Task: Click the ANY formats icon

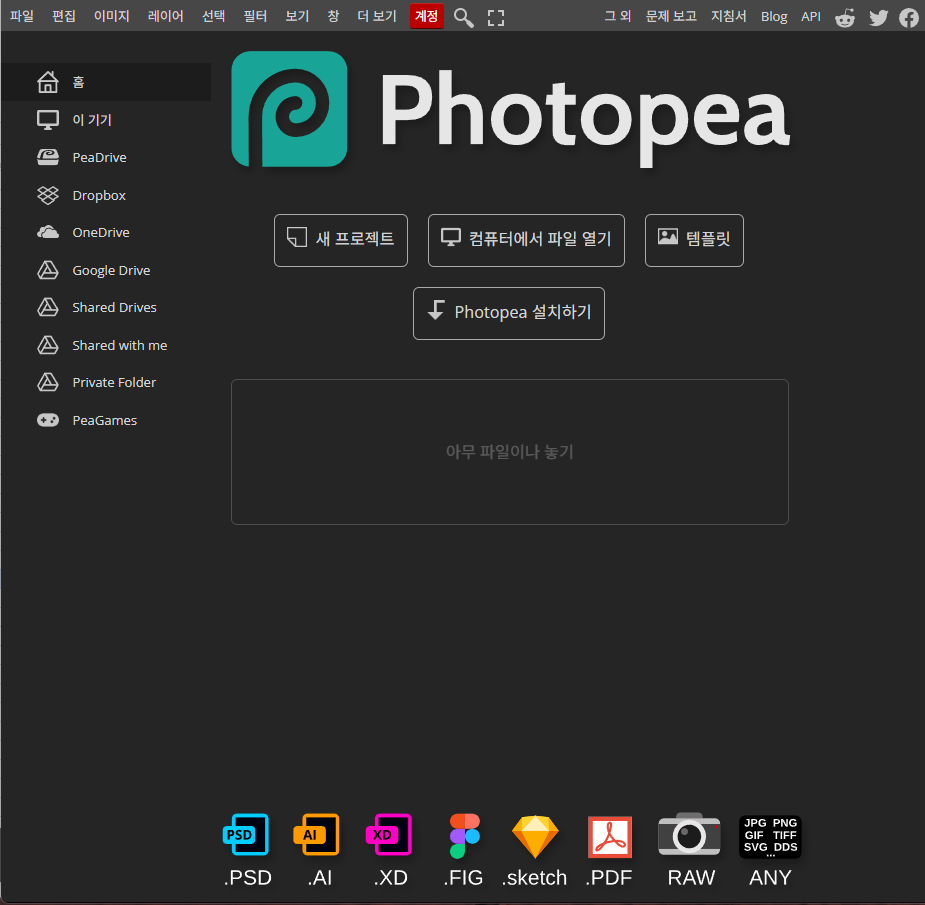Action: pos(770,837)
